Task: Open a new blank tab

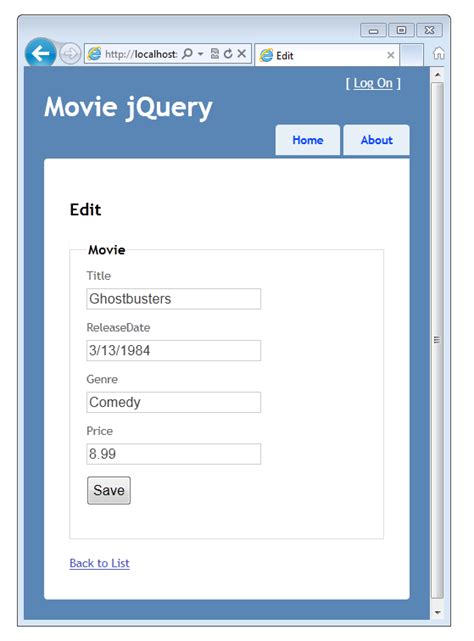Action: coord(411,55)
